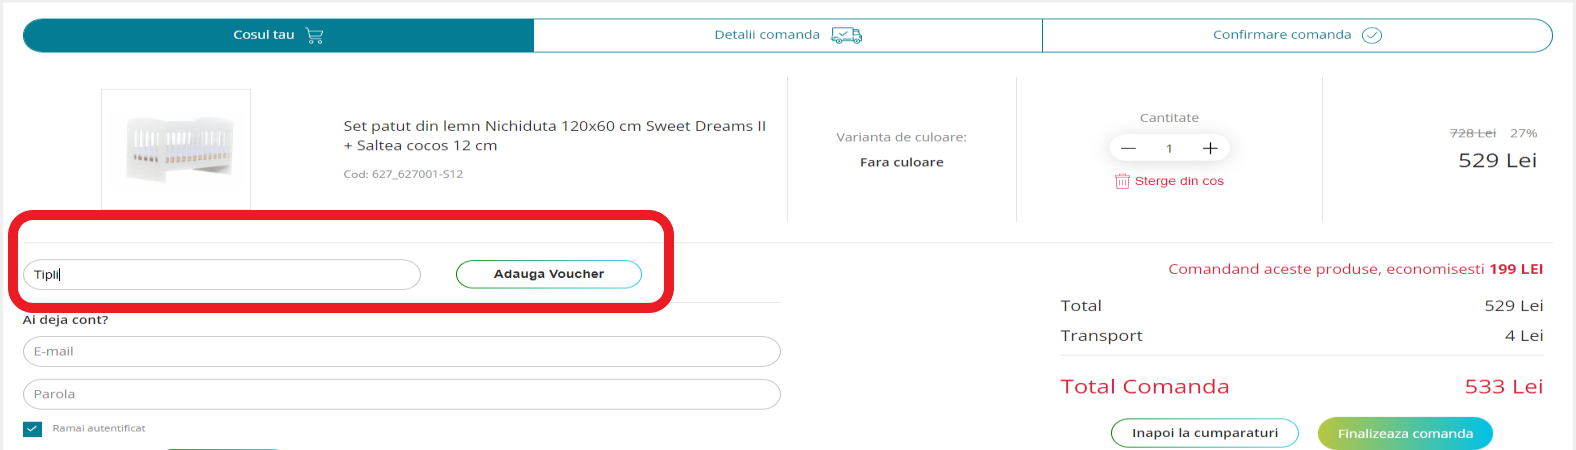Toggle the Ramai autentificat checkbox
1576x450 pixels.
click(x=33, y=428)
